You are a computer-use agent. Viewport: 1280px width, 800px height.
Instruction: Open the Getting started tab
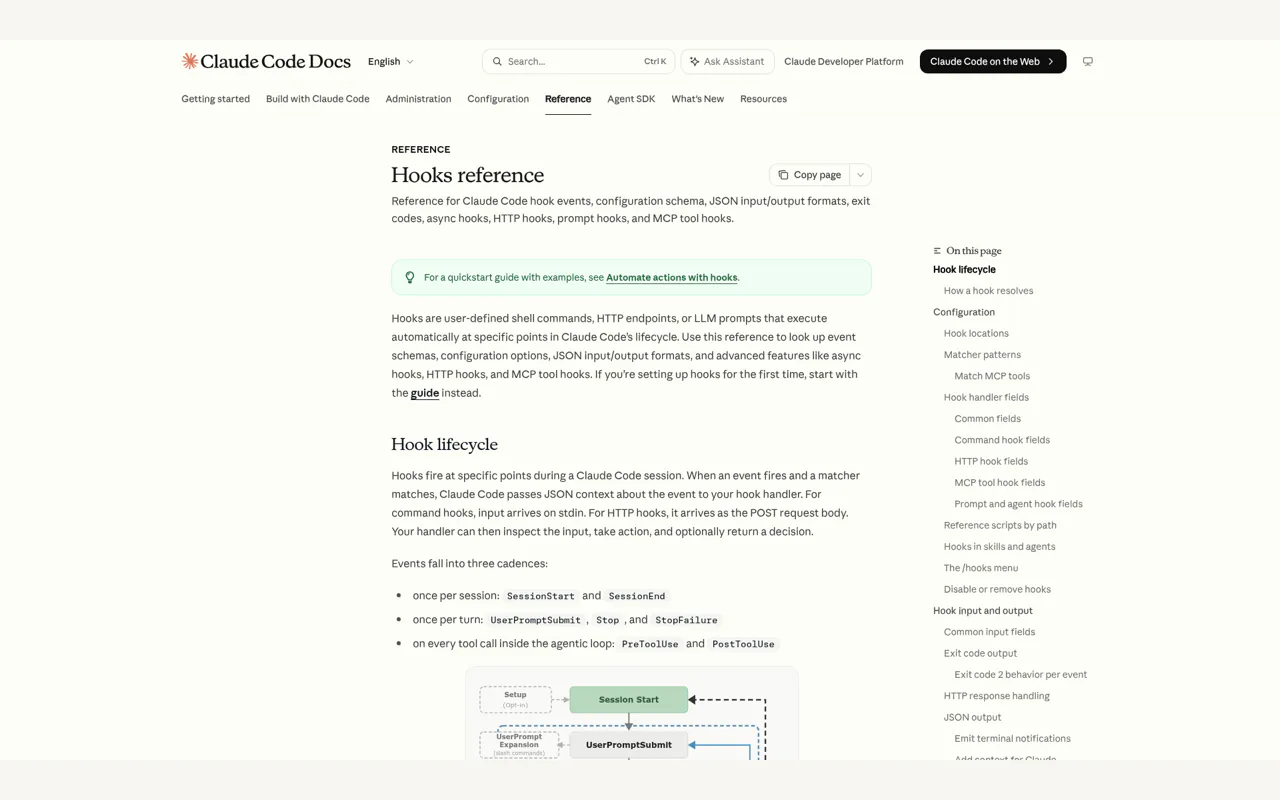coord(215,99)
